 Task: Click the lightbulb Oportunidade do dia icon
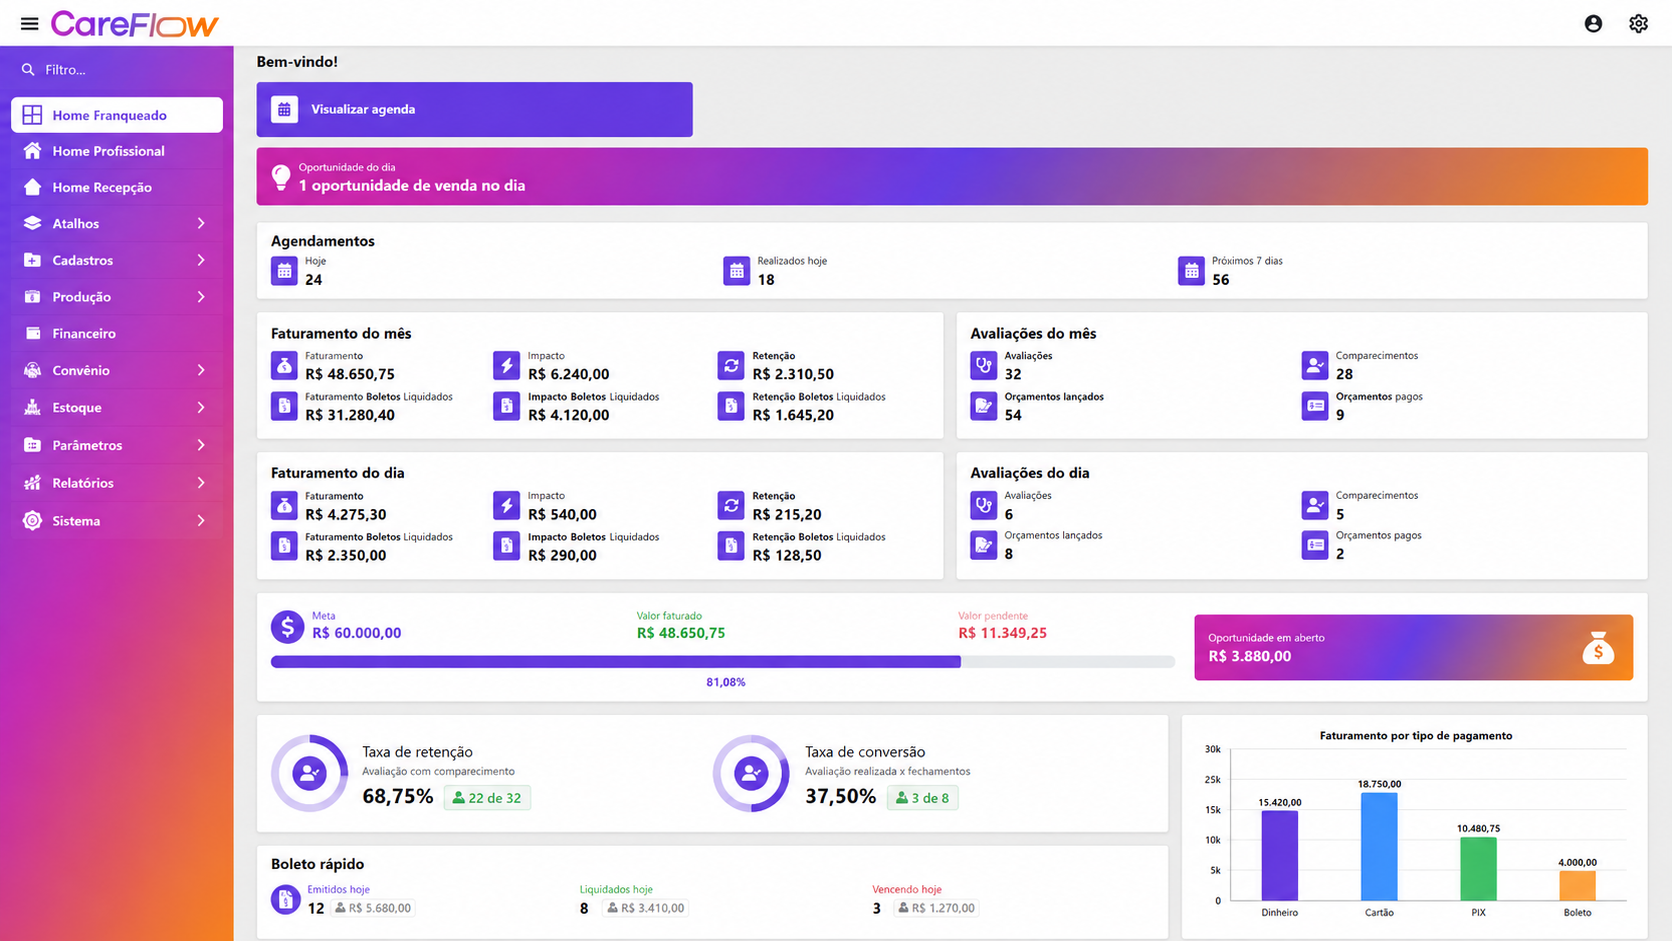click(281, 177)
